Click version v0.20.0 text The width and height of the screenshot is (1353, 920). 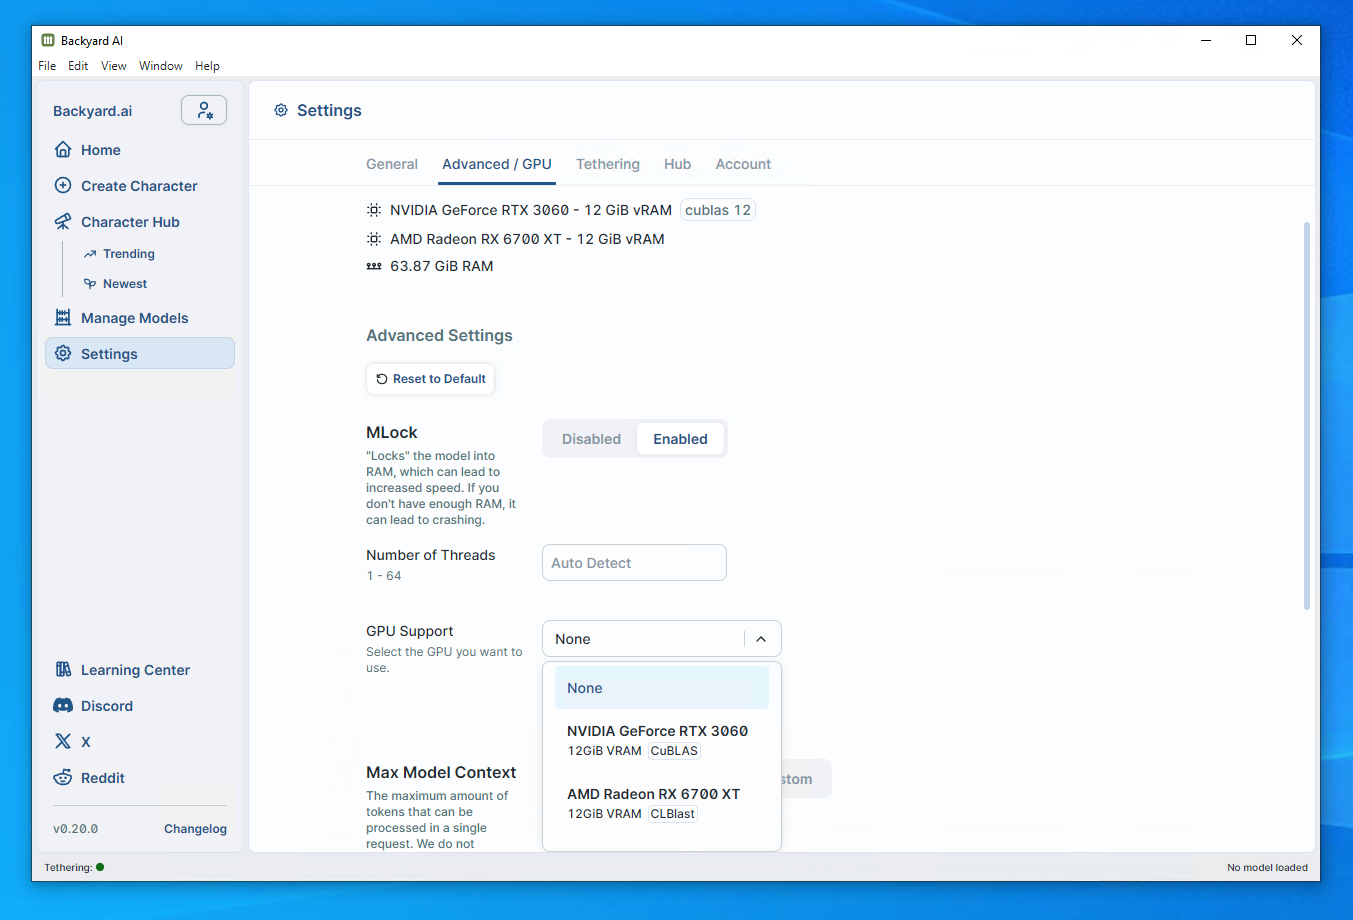click(x=76, y=829)
